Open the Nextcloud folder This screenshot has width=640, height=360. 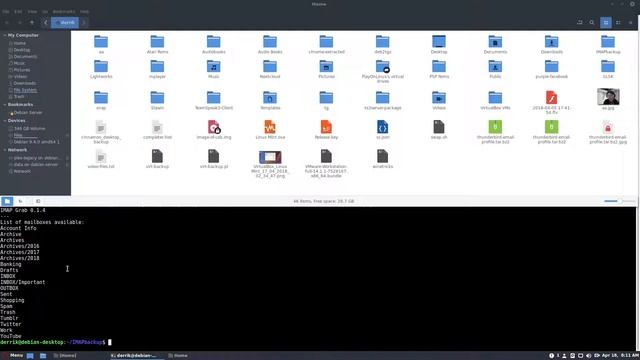[270, 69]
